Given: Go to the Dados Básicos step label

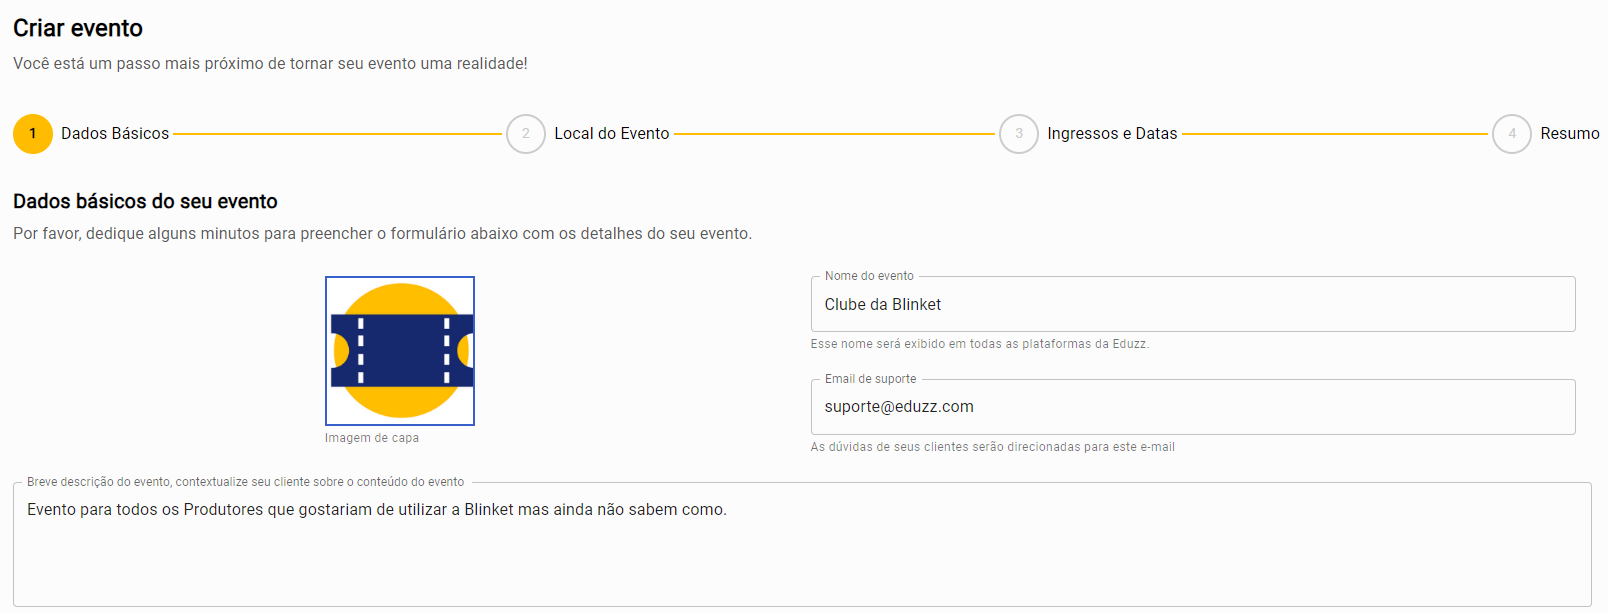Looking at the screenshot, I should click(x=115, y=134).
